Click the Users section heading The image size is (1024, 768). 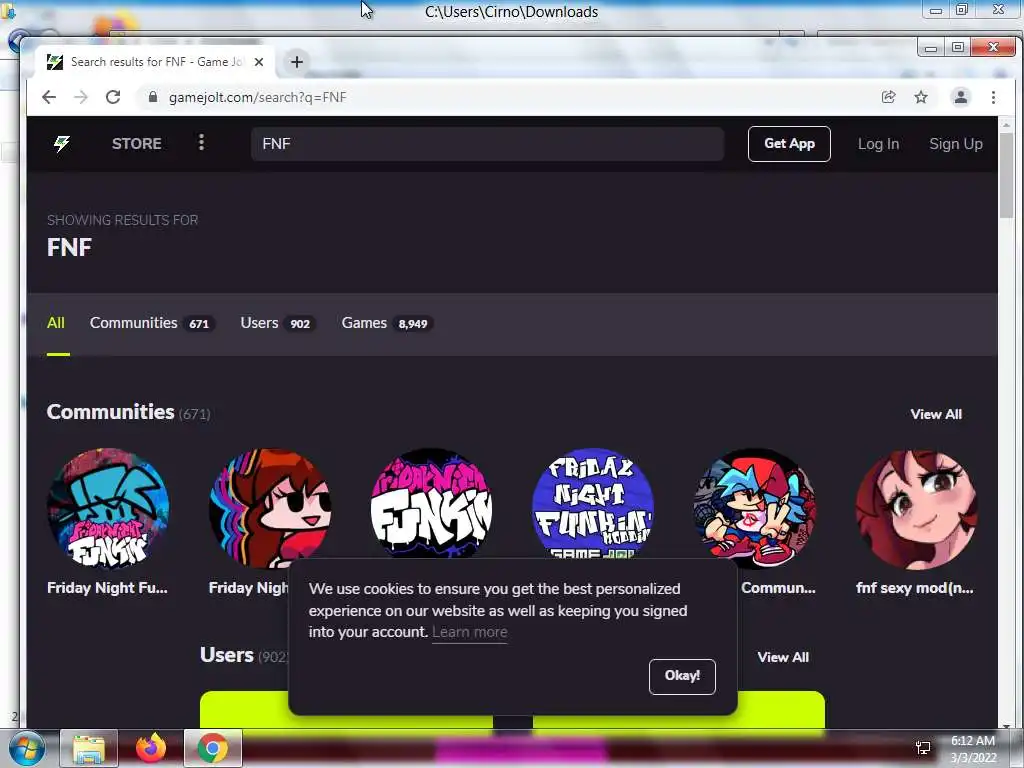pyautogui.click(x=227, y=655)
